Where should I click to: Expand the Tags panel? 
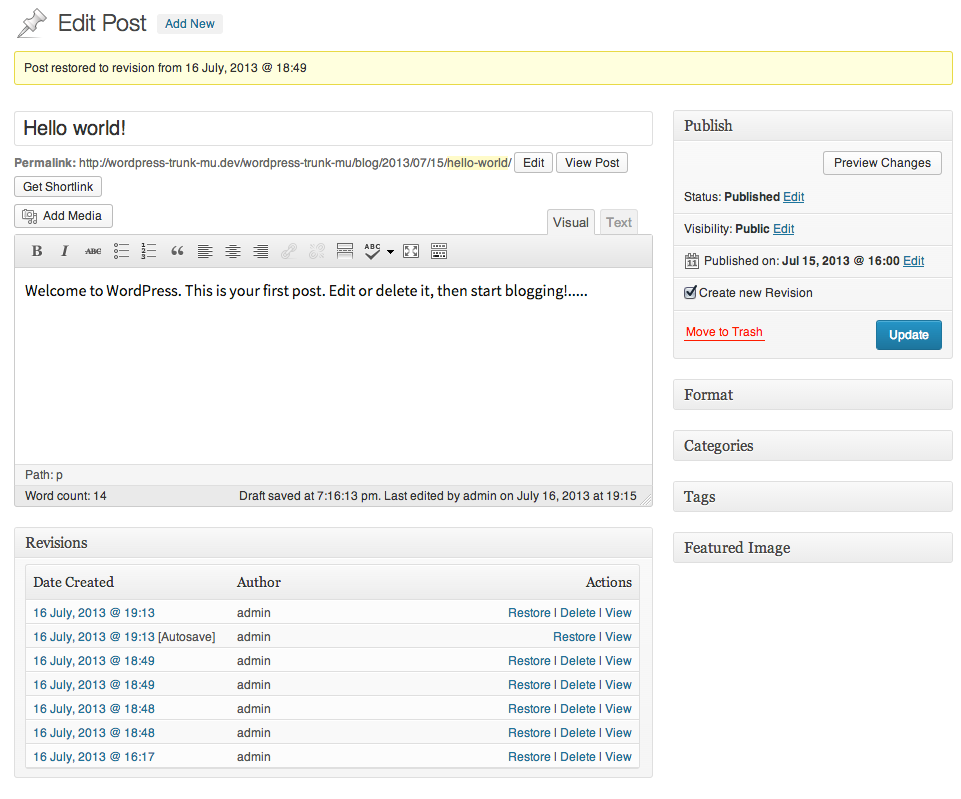pyautogui.click(x=813, y=496)
